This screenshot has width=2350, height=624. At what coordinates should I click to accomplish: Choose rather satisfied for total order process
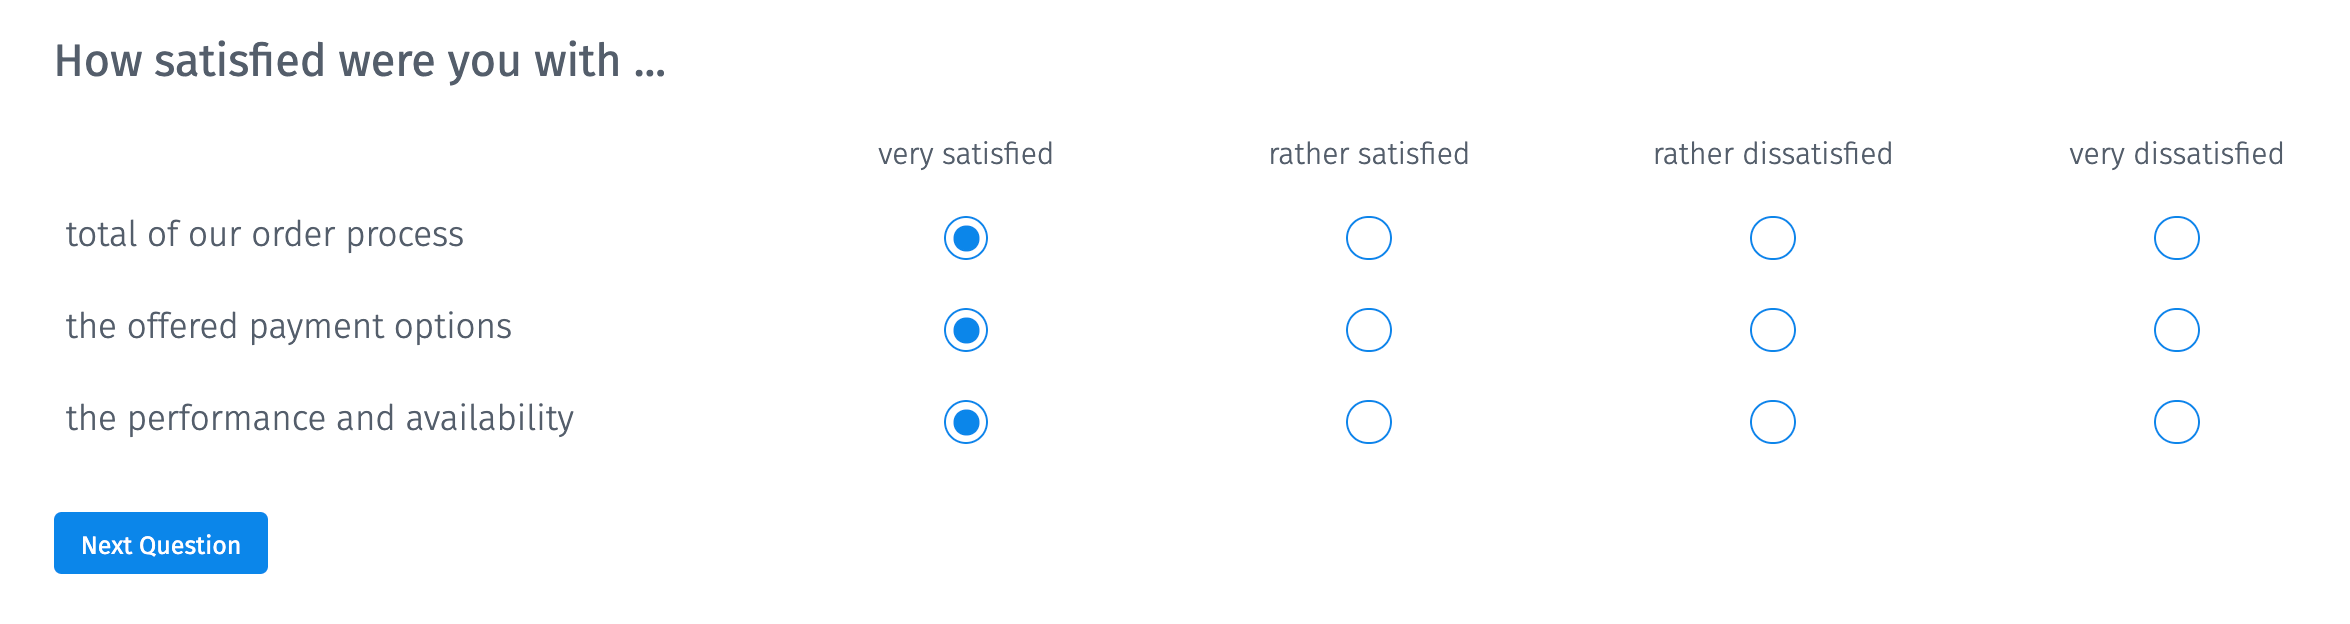tap(1369, 238)
